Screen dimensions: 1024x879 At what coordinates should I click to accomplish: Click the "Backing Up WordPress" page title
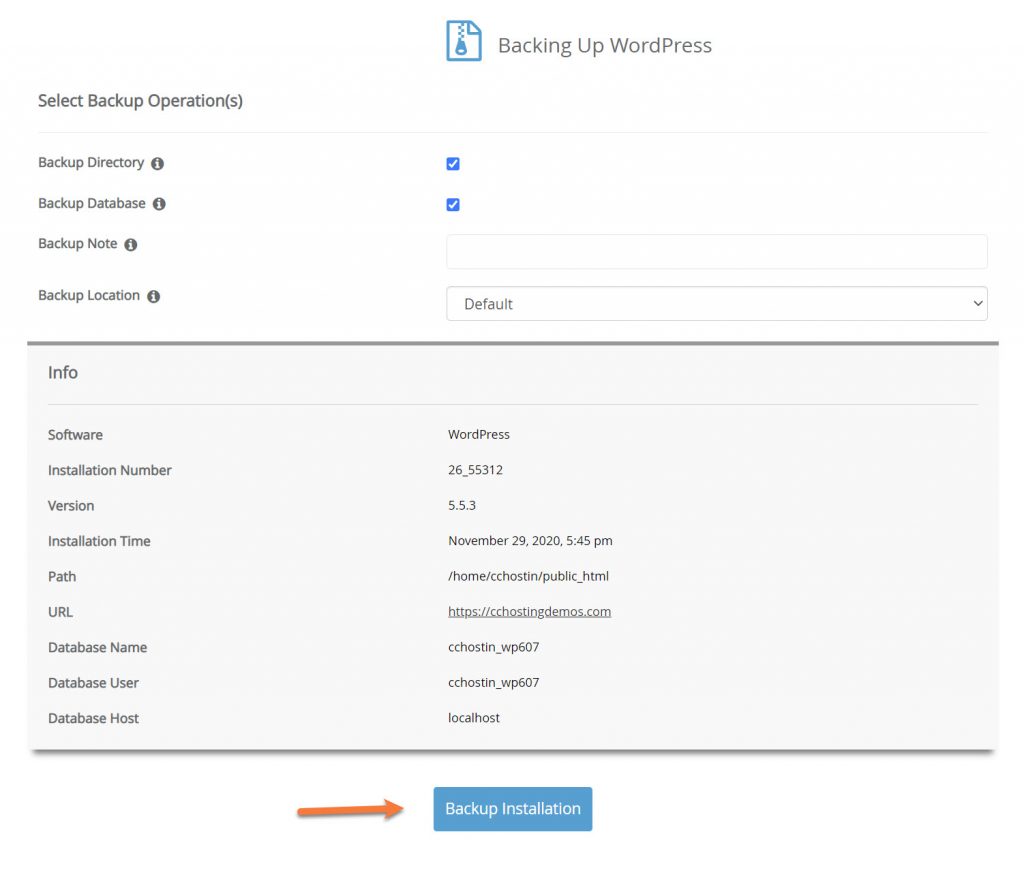604,46
